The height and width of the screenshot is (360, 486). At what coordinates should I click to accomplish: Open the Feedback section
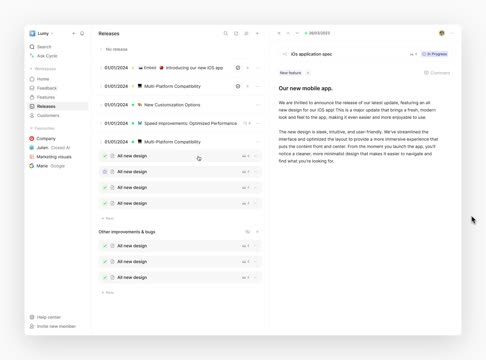tap(43, 88)
